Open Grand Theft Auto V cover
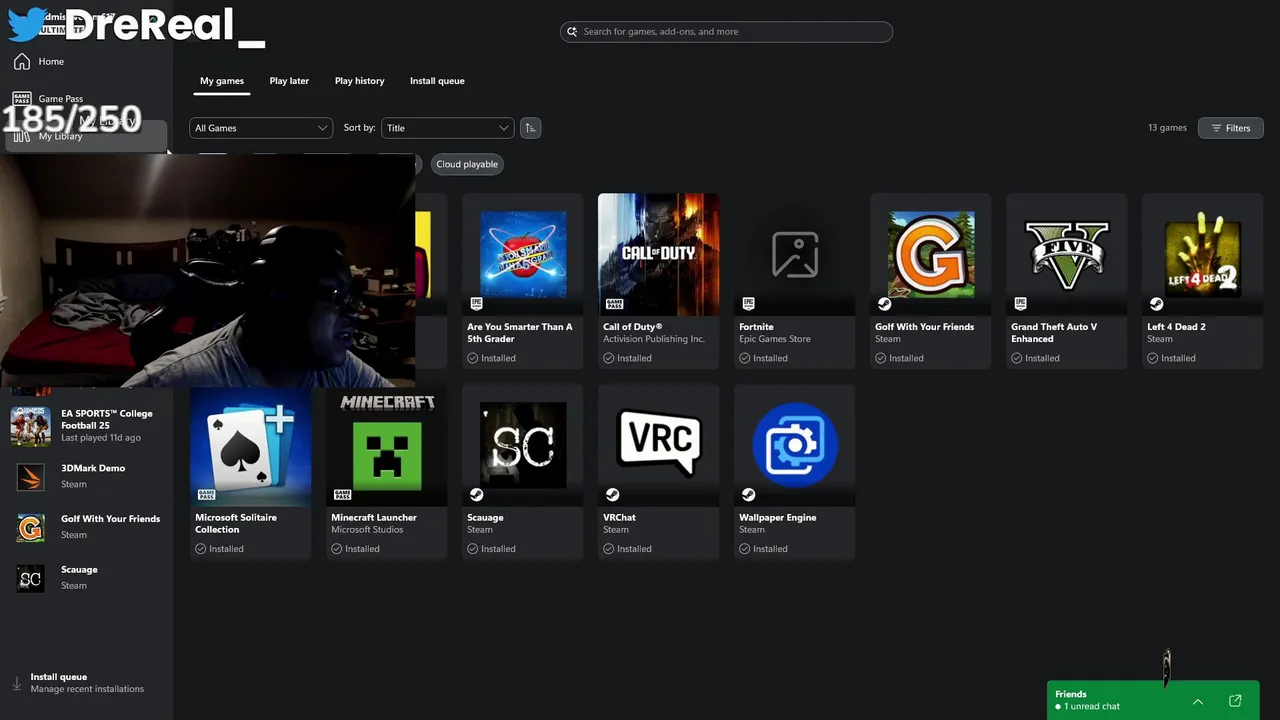1280x720 pixels. pyautogui.click(x=1067, y=254)
